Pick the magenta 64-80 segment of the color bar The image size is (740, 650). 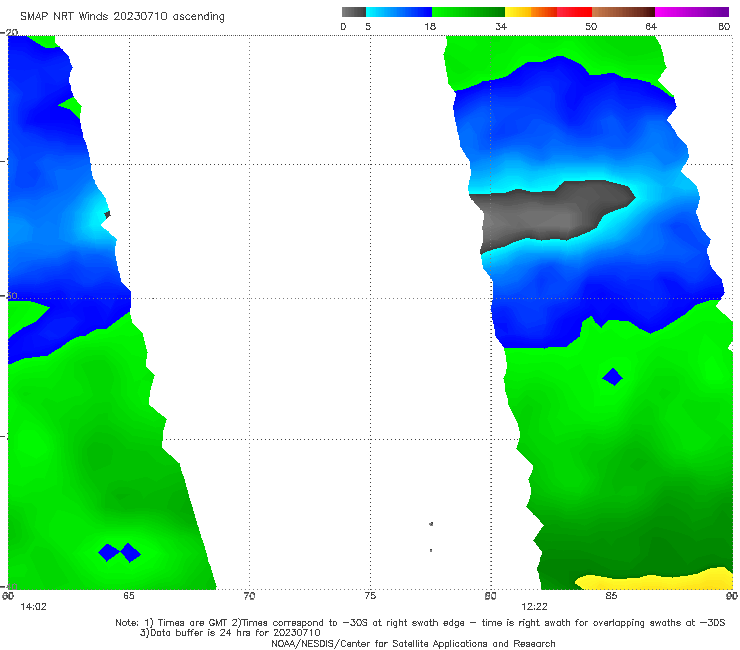tap(692, 12)
